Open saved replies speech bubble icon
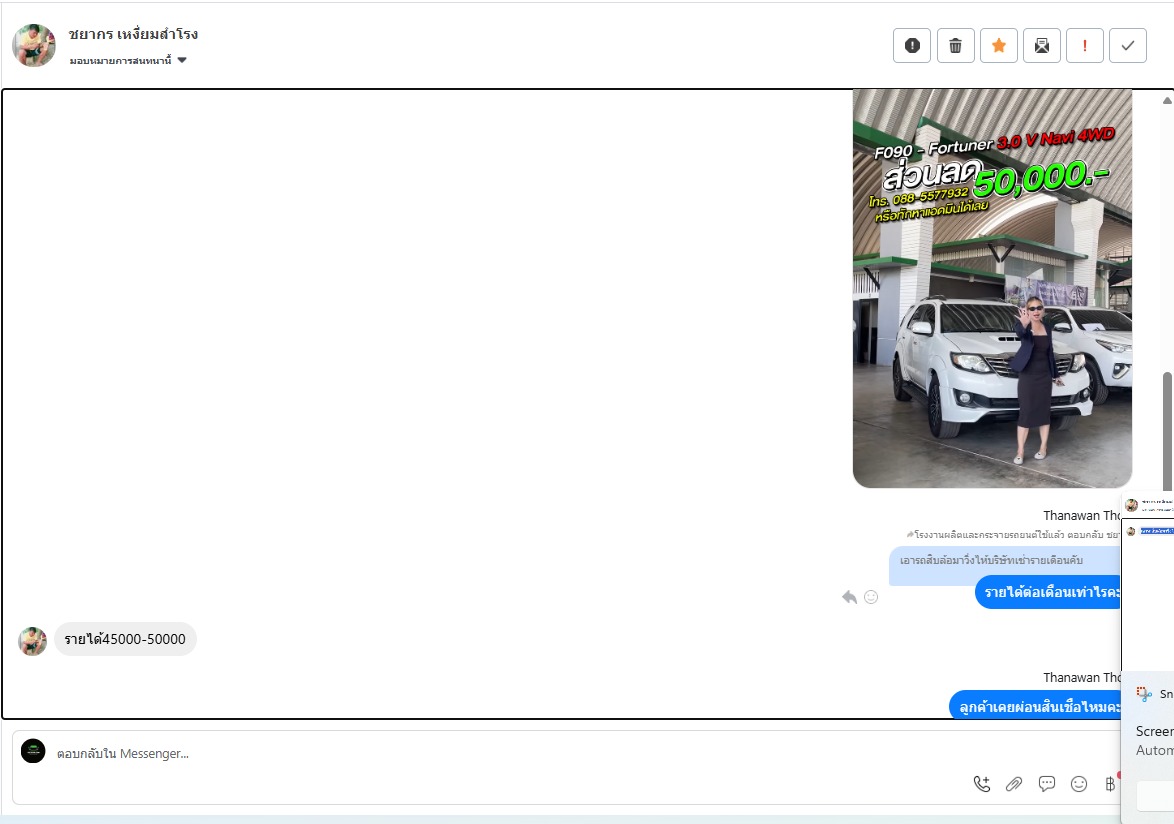This screenshot has height=824, width=1174. (1047, 784)
